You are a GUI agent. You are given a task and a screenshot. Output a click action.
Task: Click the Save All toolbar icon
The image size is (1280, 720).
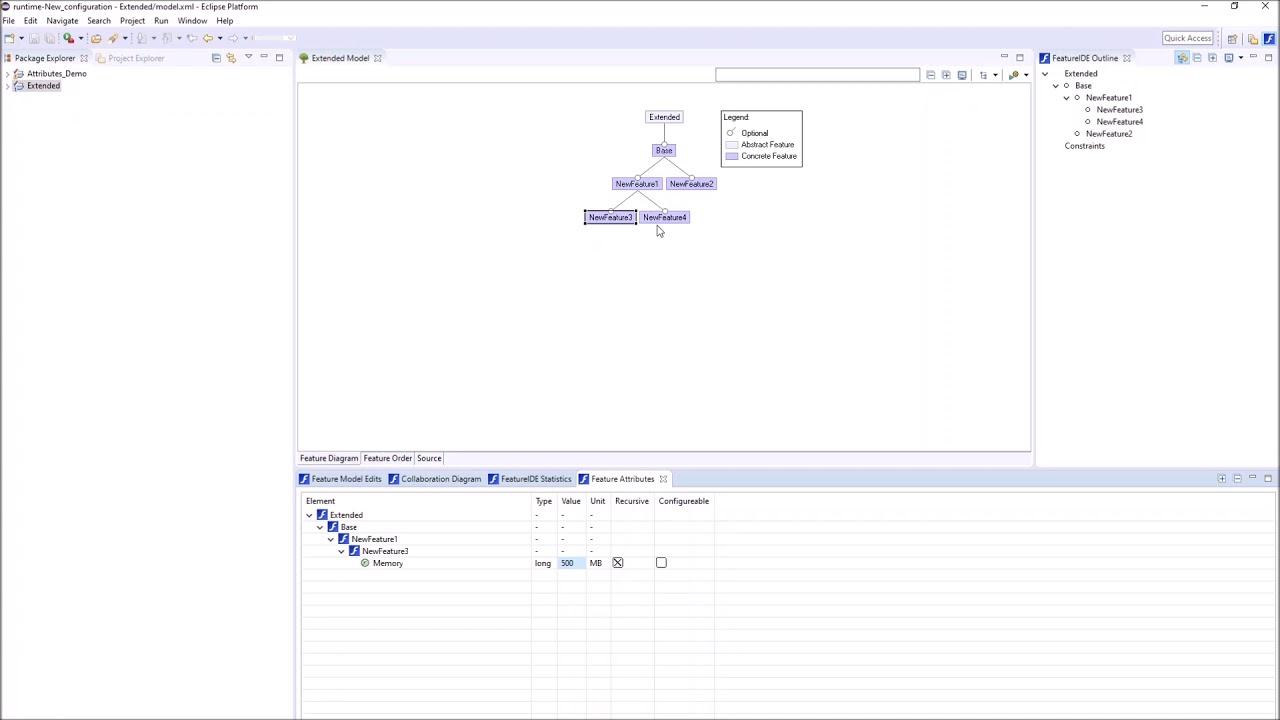50,38
